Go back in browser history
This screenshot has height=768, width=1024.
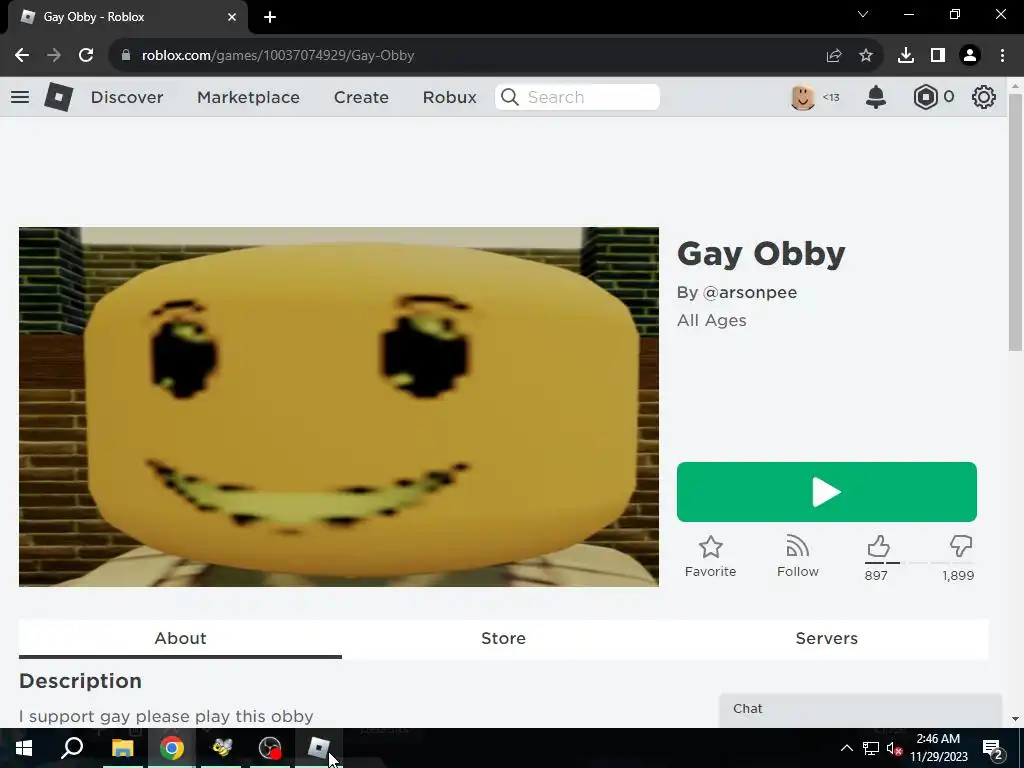click(x=22, y=56)
